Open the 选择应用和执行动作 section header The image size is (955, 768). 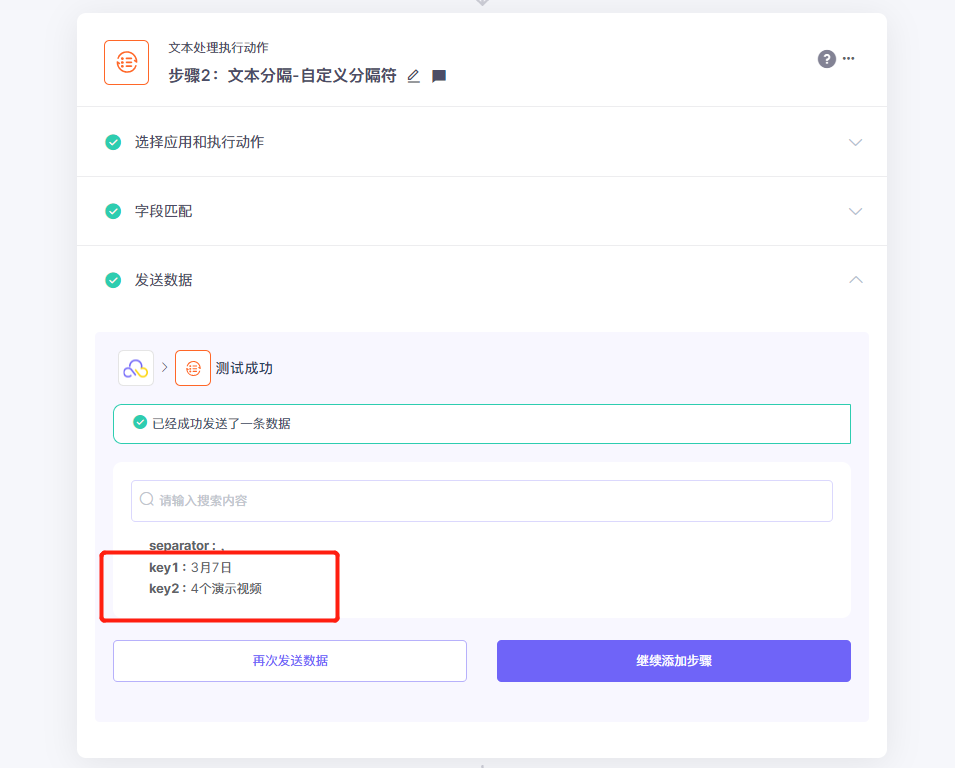click(x=482, y=142)
